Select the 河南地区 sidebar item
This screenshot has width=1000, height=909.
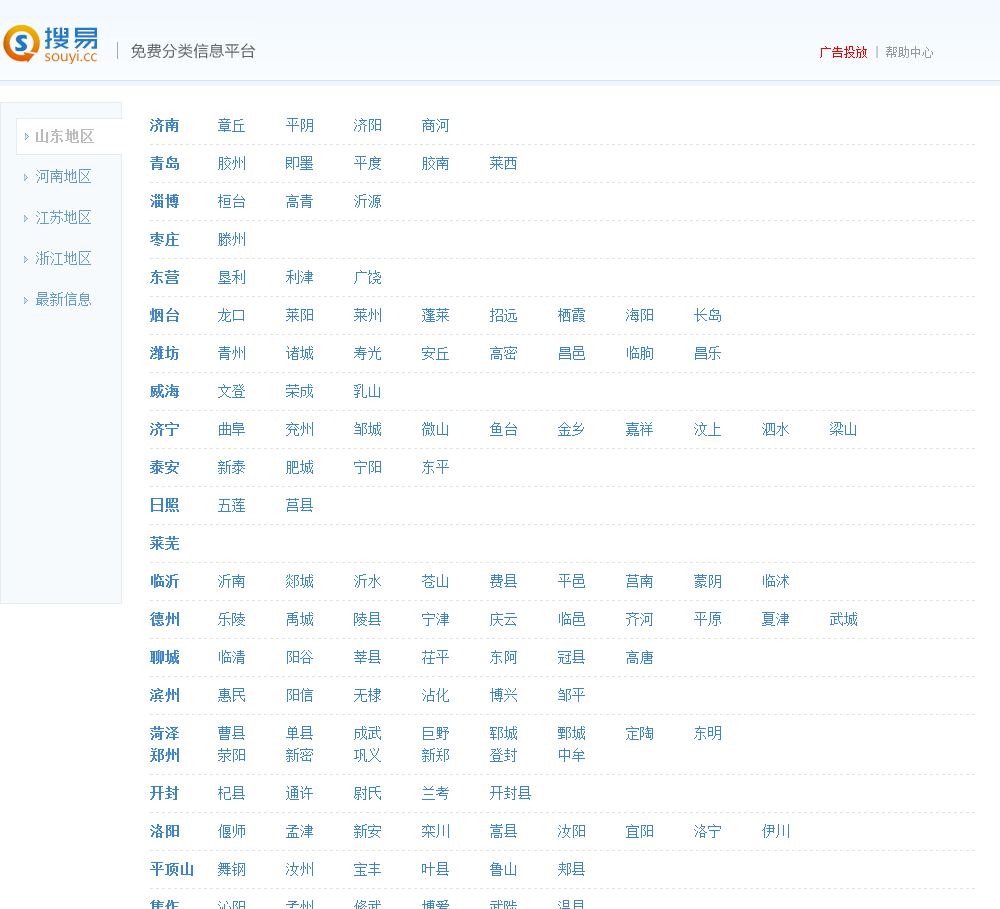click(x=63, y=177)
